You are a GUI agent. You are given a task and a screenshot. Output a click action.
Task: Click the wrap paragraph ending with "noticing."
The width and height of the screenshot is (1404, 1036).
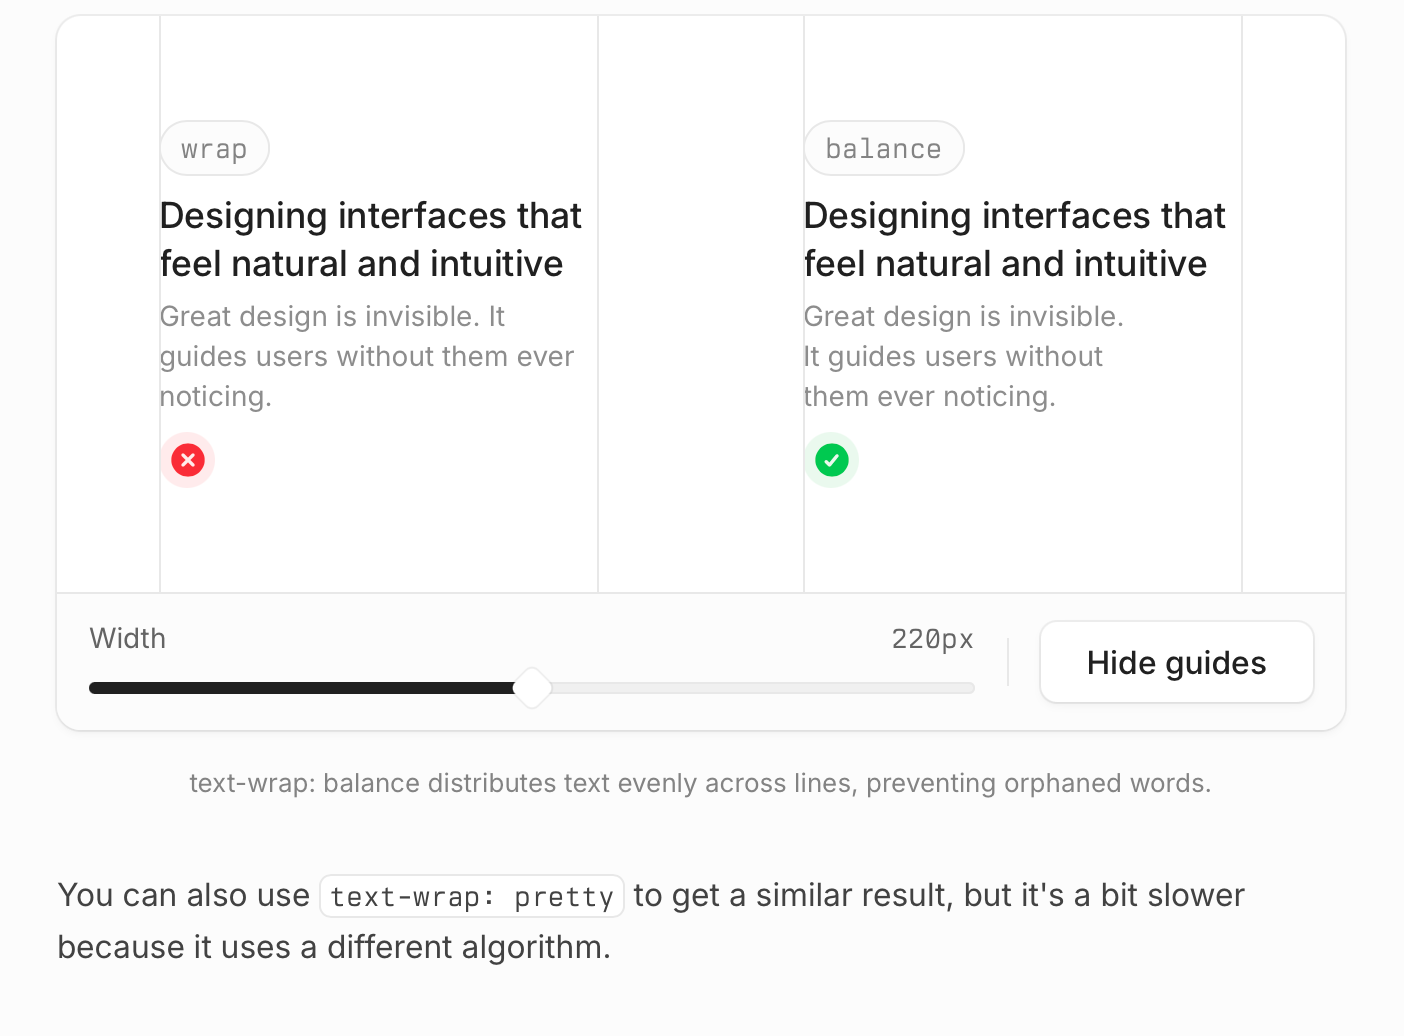click(366, 357)
